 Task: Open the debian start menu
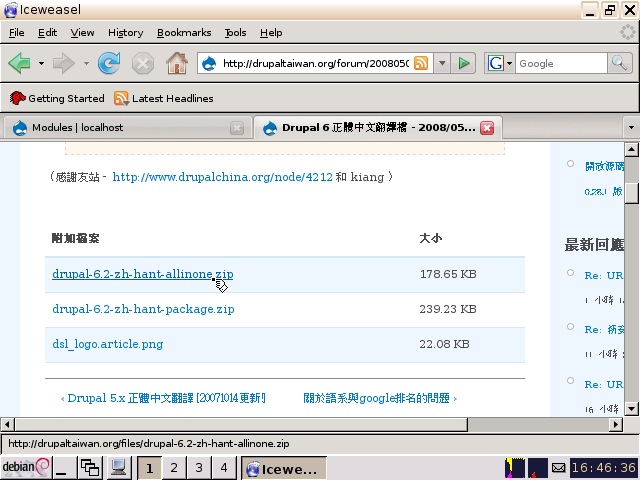coord(25,467)
